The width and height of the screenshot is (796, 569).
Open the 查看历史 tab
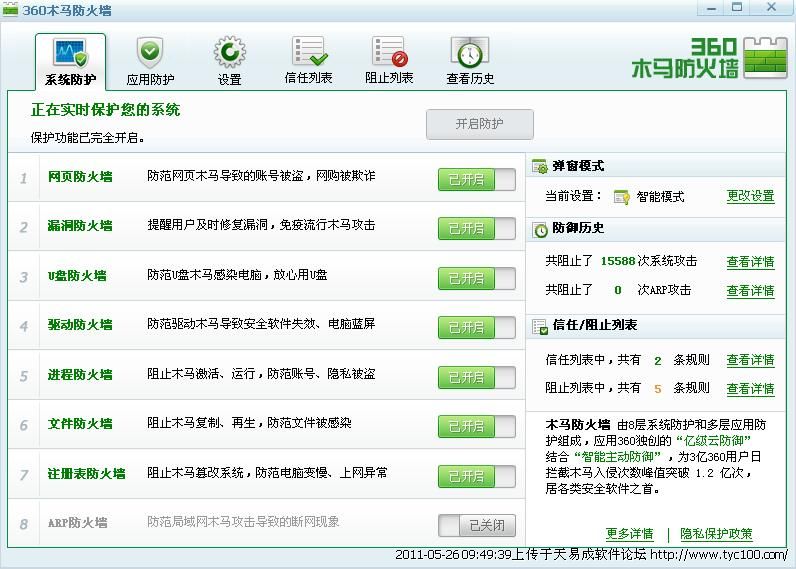470,62
